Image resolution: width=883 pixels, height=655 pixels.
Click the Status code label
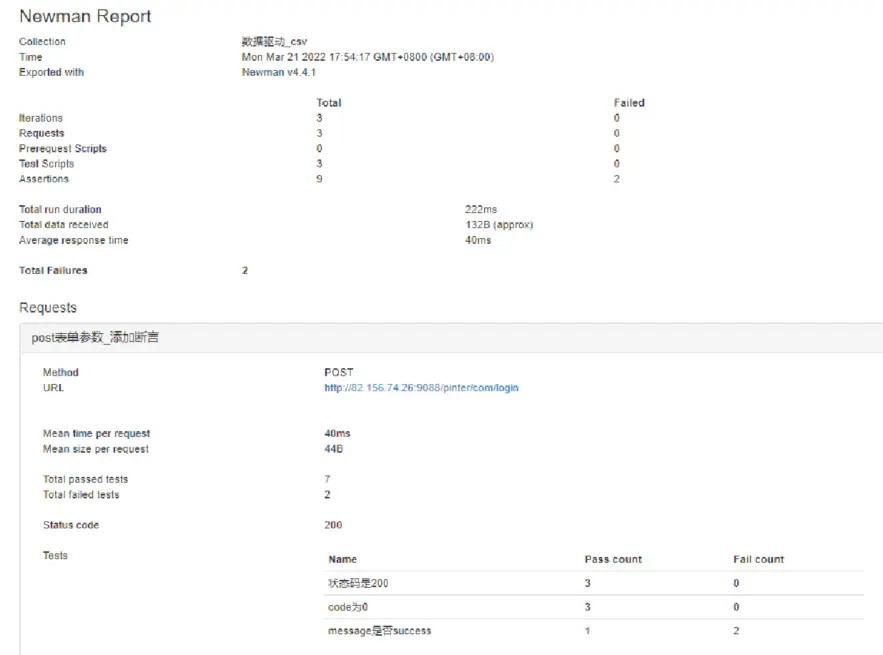tap(71, 525)
